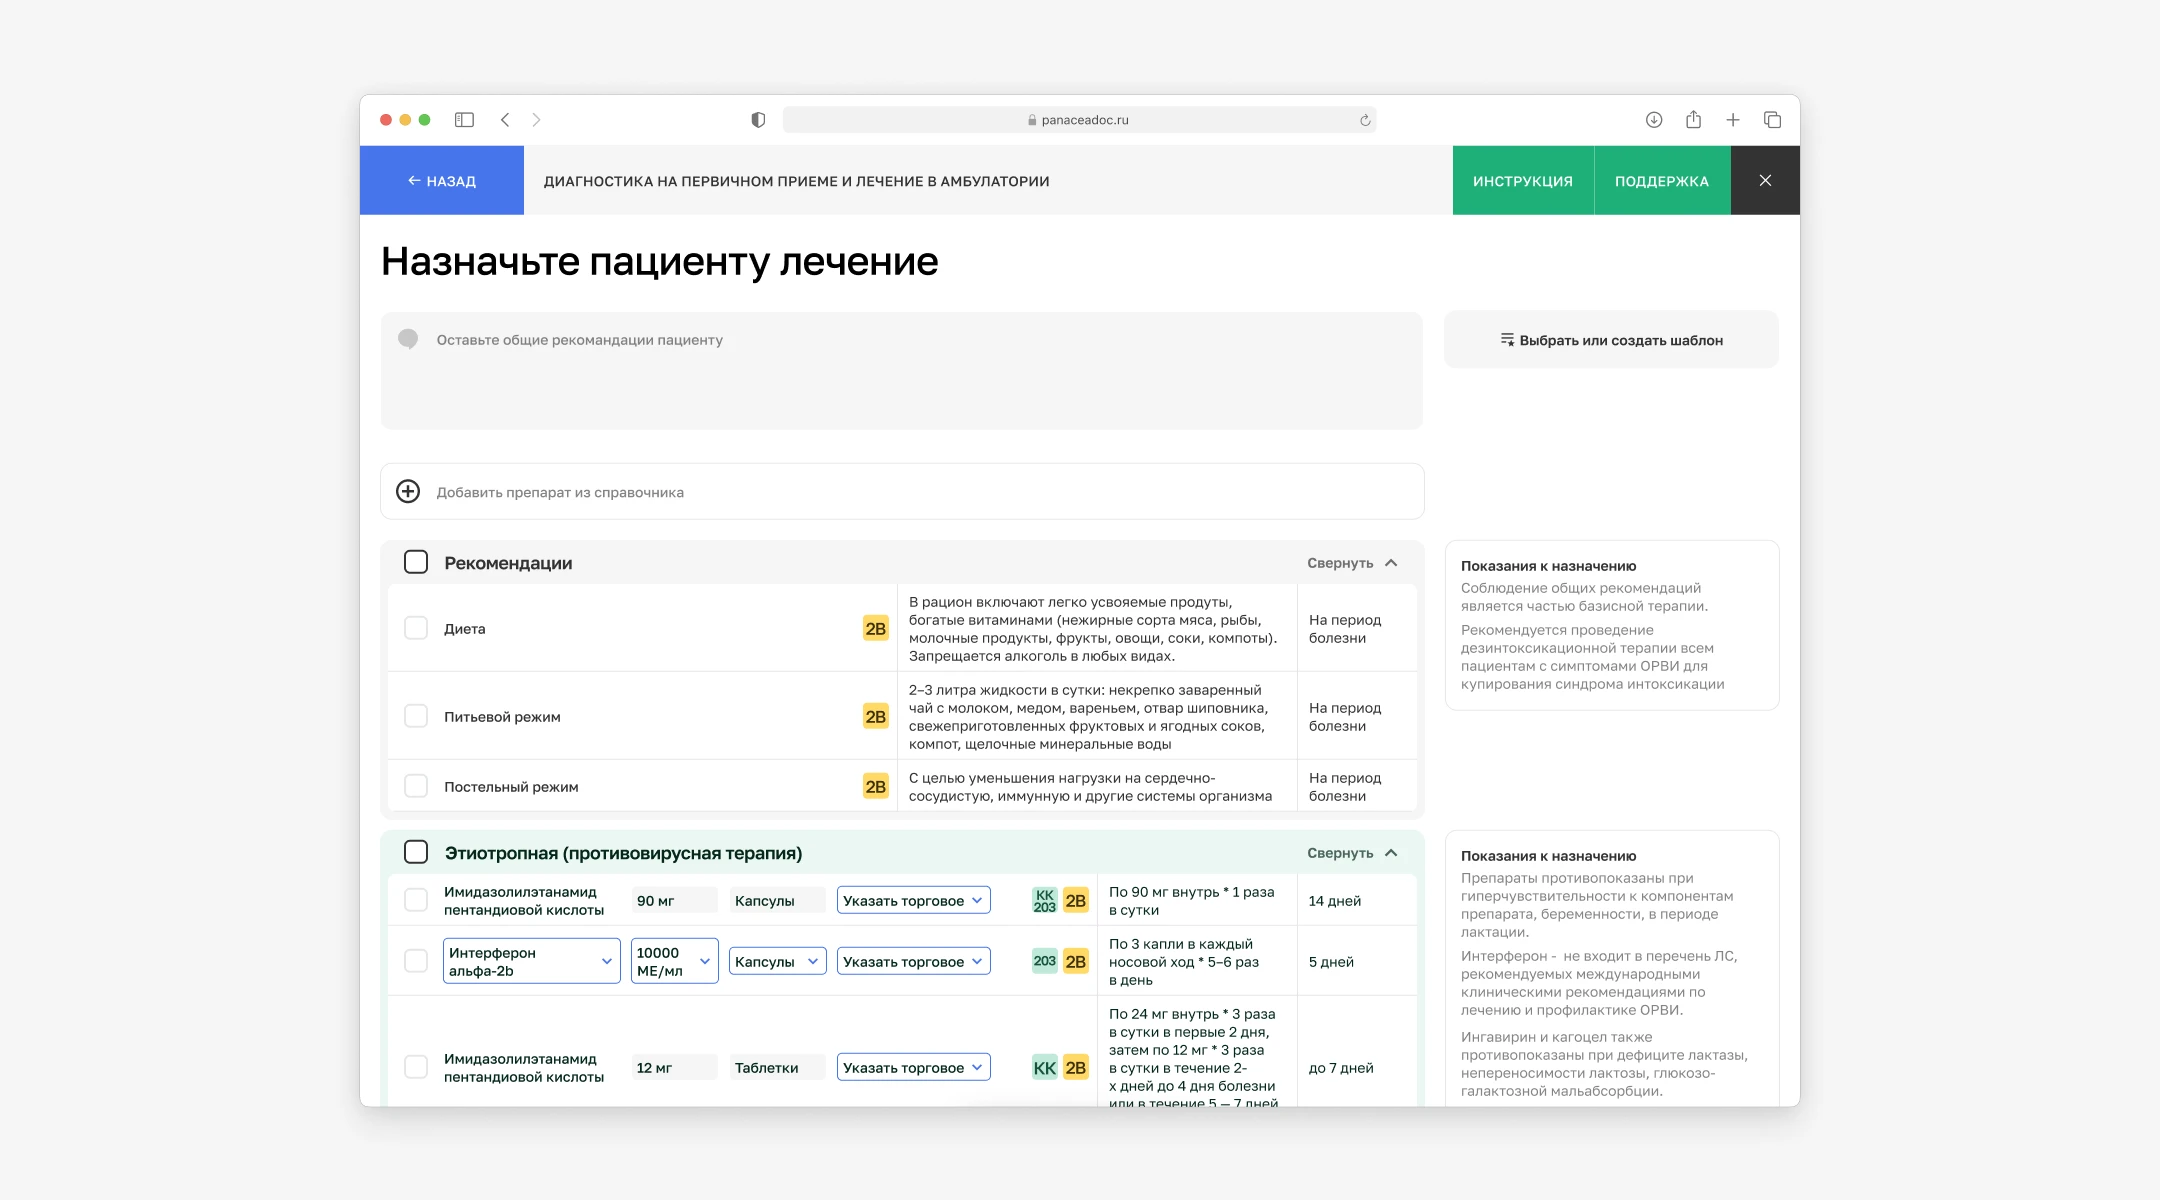Open Интерферон альфа-2b drug dropdown
The image size is (2160, 1200).
(531, 961)
